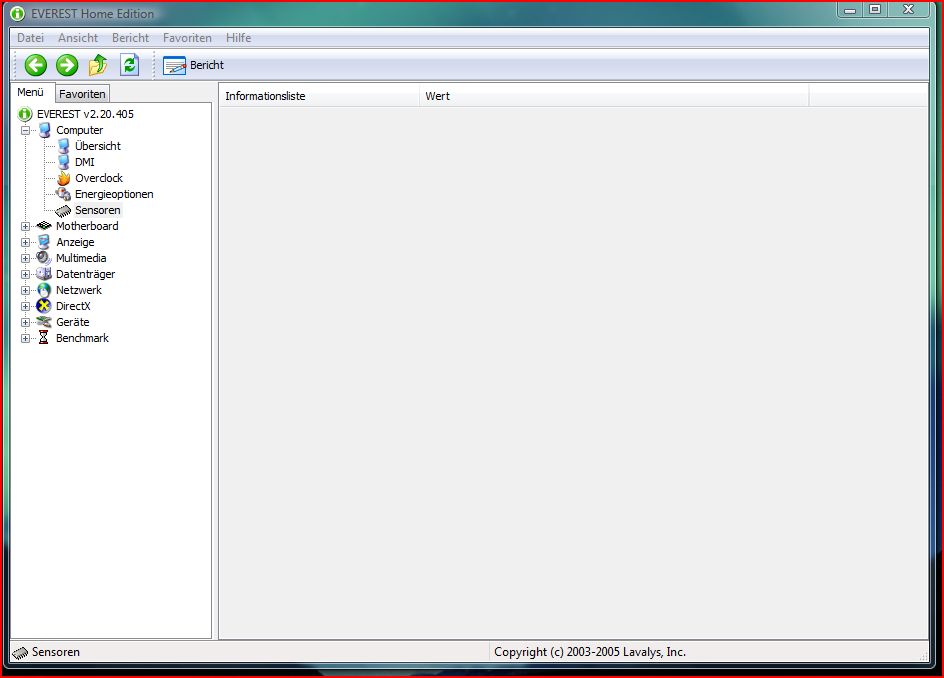Select the Netzwerk tree label
This screenshot has width=944, height=678.
(79, 290)
